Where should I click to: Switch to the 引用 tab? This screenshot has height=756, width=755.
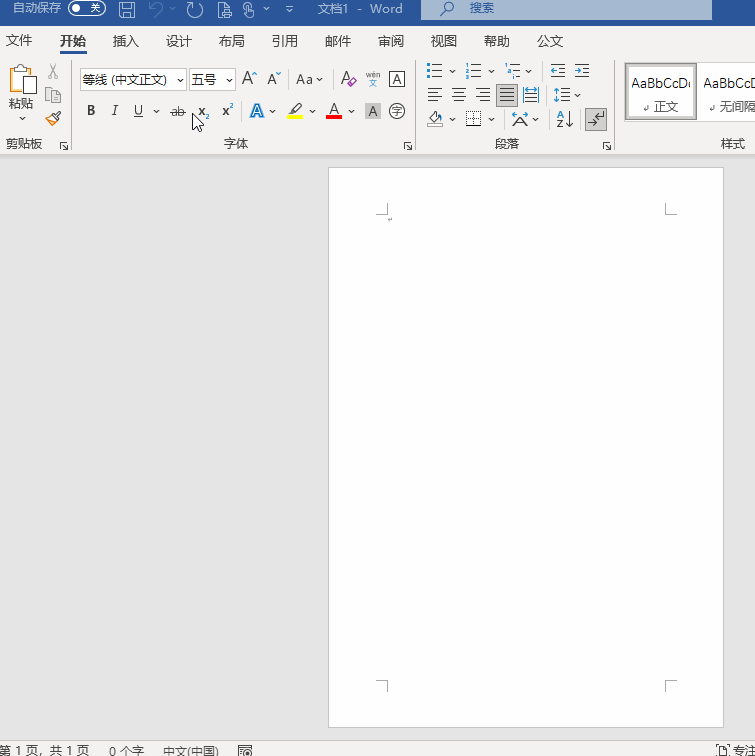[285, 41]
